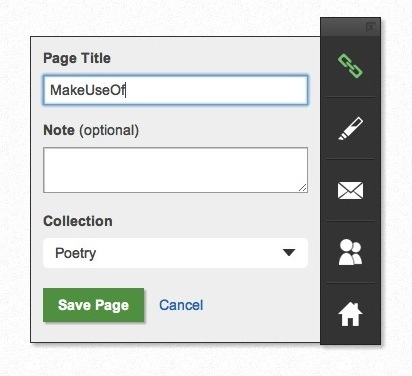The image size is (412, 376).
Task: Click inside the Note text area
Action: pyautogui.click(x=175, y=170)
